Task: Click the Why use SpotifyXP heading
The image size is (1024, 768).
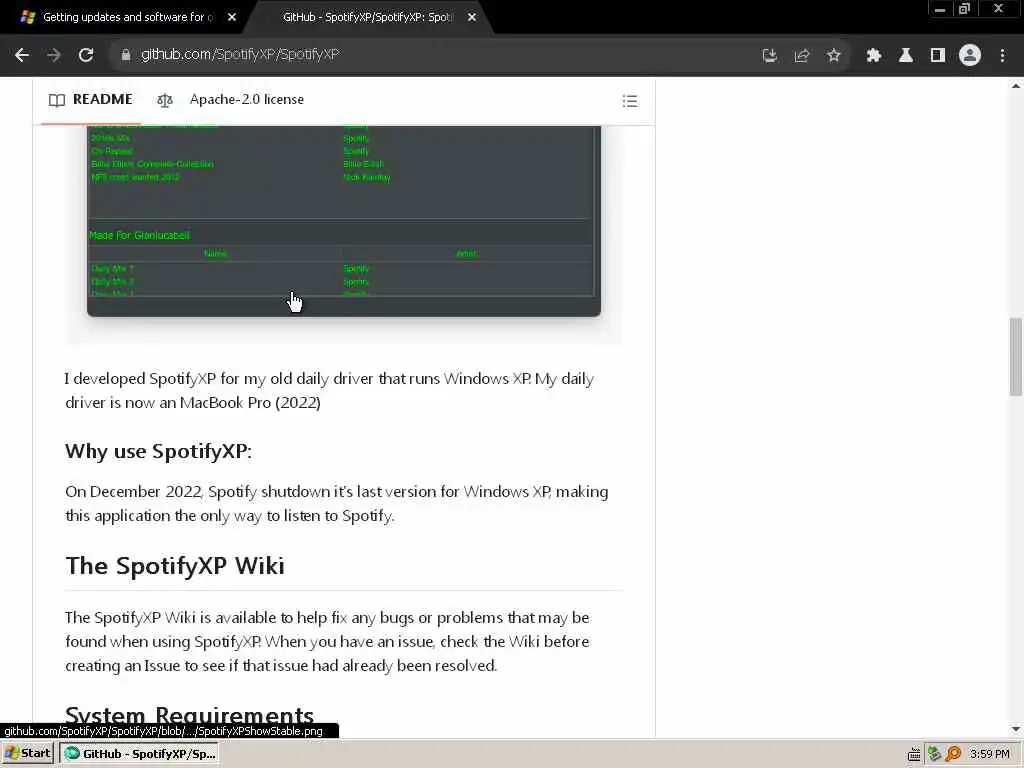Action: coord(159,451)
